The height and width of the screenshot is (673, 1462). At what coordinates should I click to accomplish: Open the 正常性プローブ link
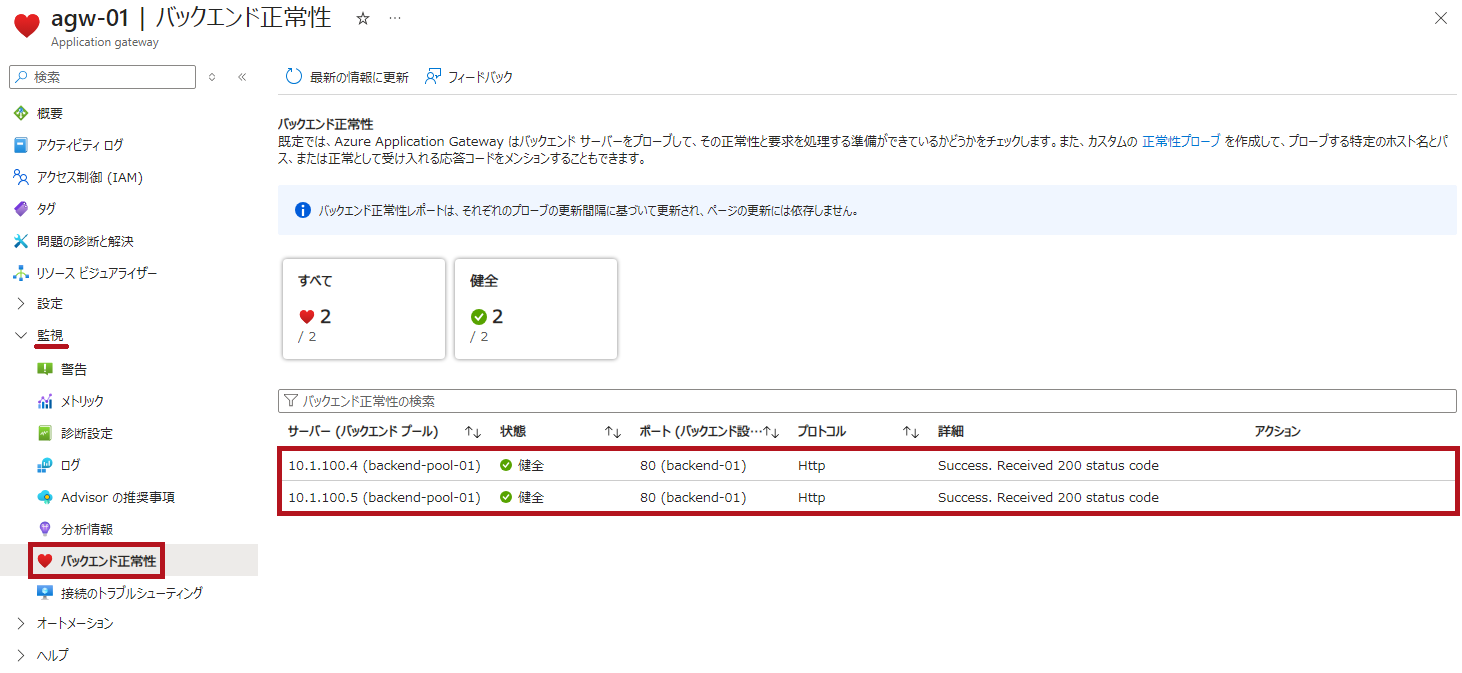coord(1181,142)
